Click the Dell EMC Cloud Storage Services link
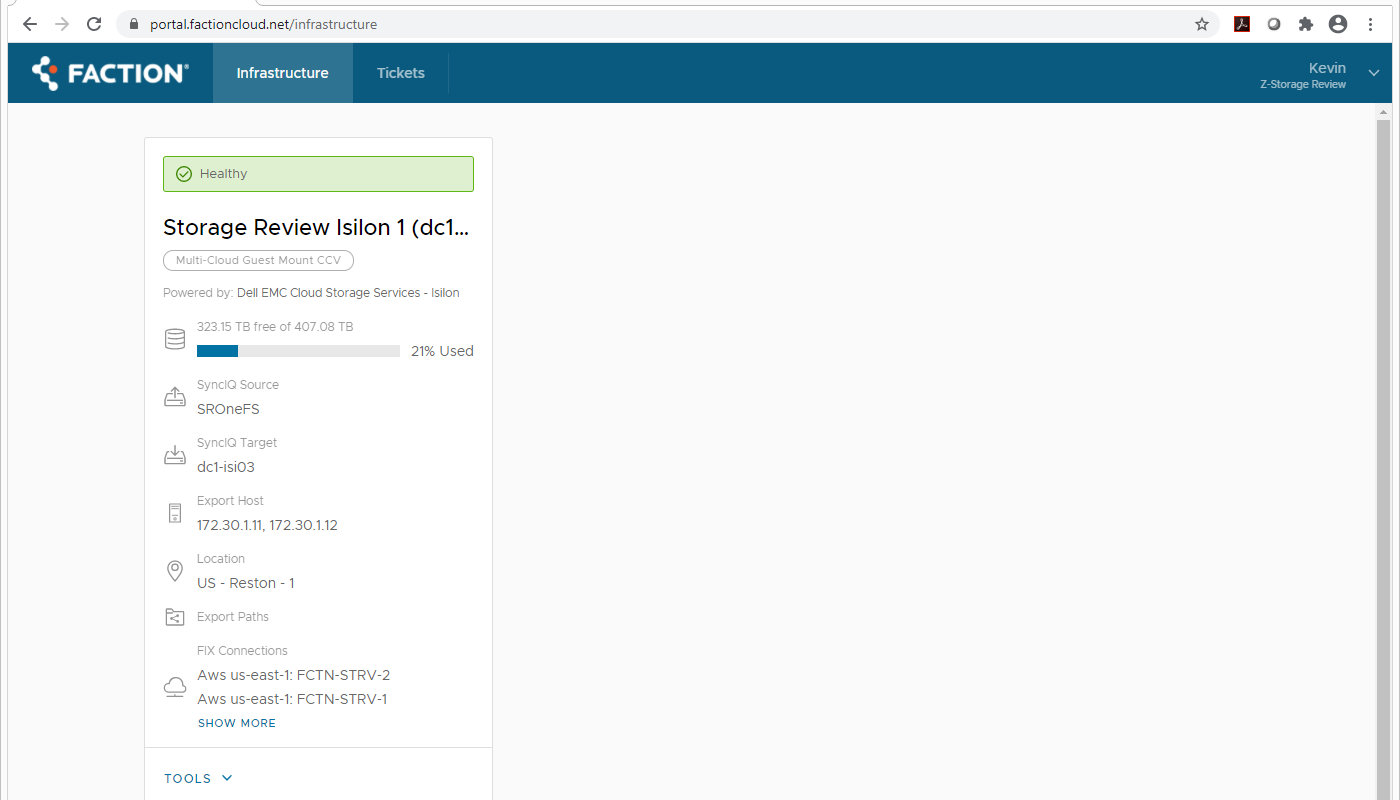Screen dimensions: 1400x800 coord(348,293)
